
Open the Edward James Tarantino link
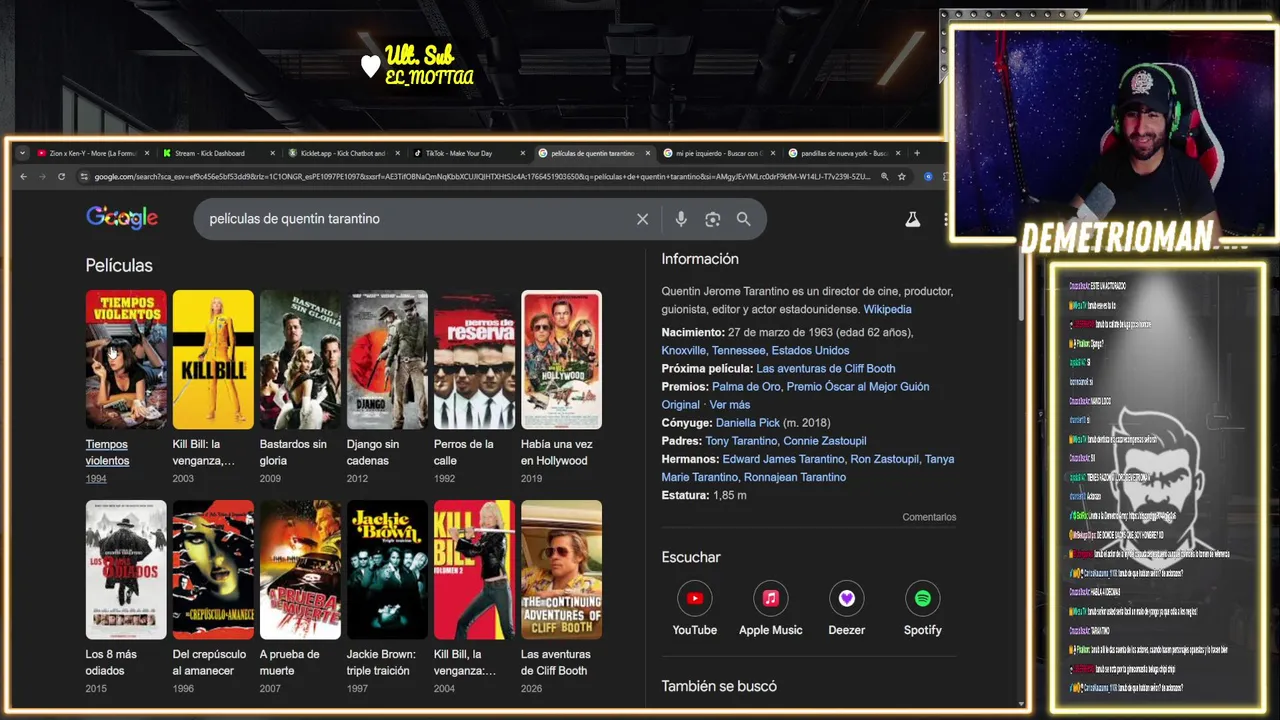(x=783, y=458)
